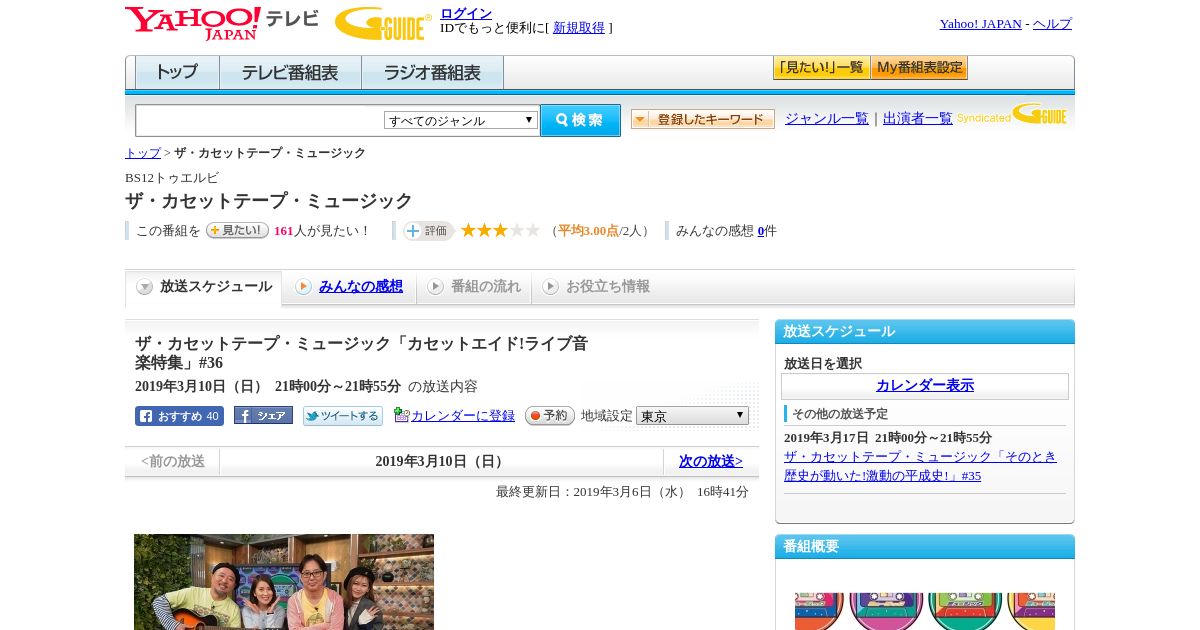Open the 出演者一覧 link
The width and height of the screenshot is (1200, 630).
point(917,118)
